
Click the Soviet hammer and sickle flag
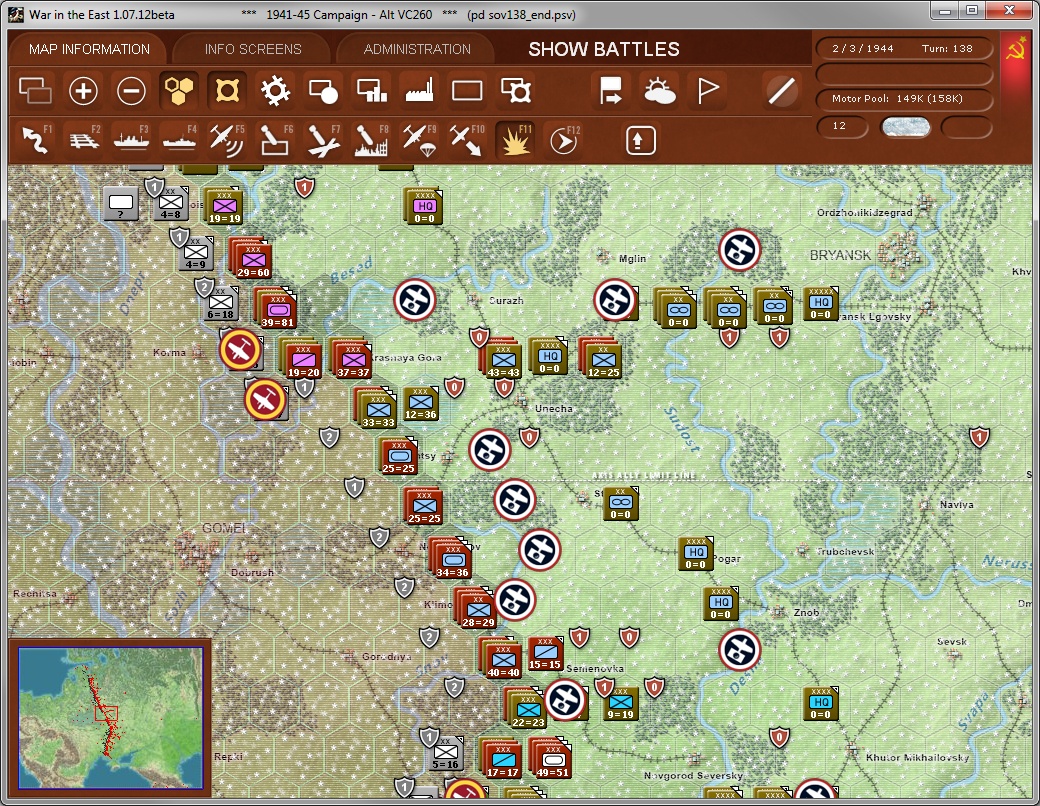[x=1015, y=50]
